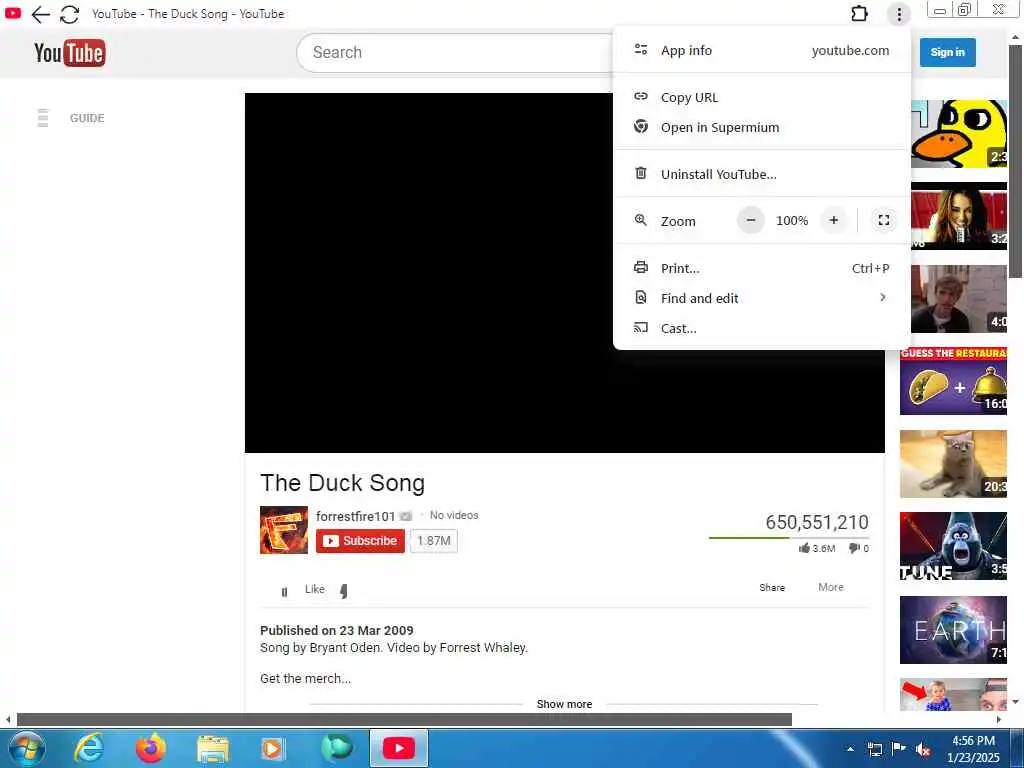
Task: Enter fullscreen via the zoom row icon
Action: coord(884,221)
